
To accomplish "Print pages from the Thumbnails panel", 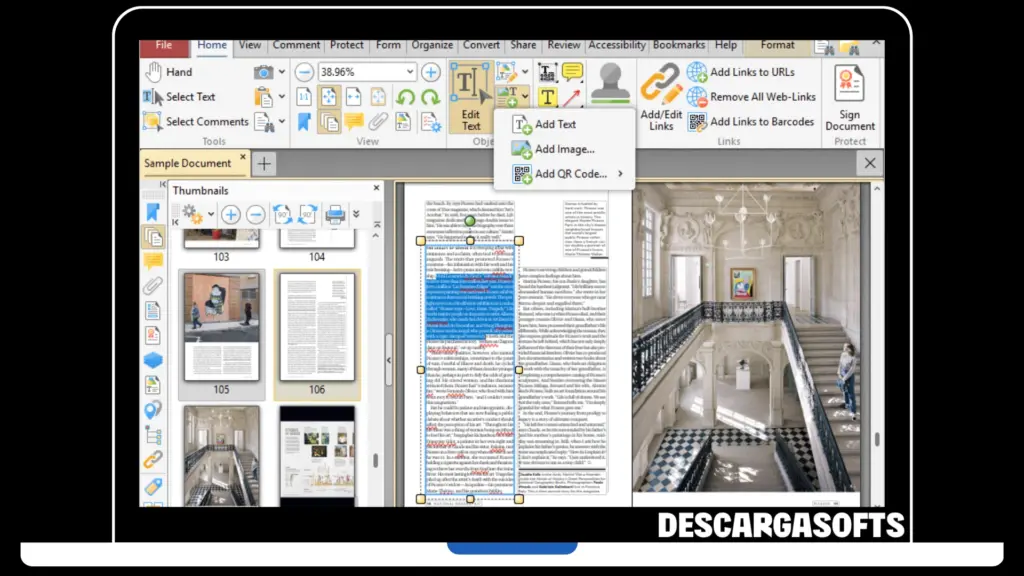I will [x=335, y=214].
